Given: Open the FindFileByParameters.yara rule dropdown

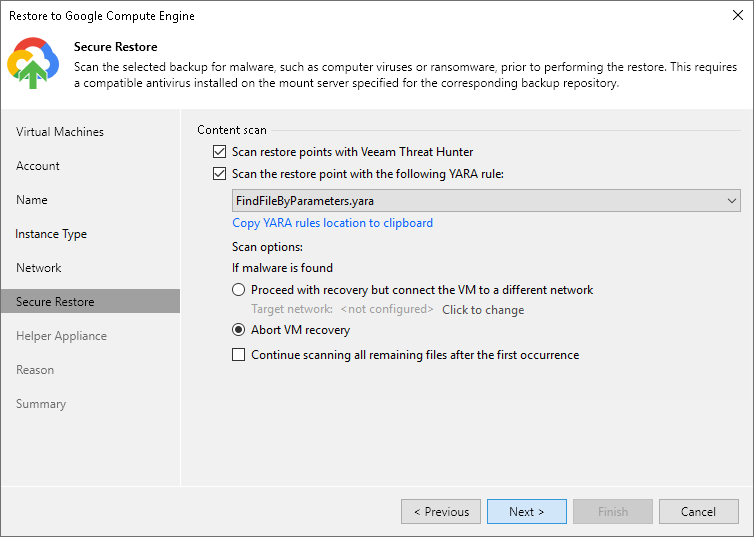Looking at the screenshot, I should pyautogui.click(x=486, y=200).
